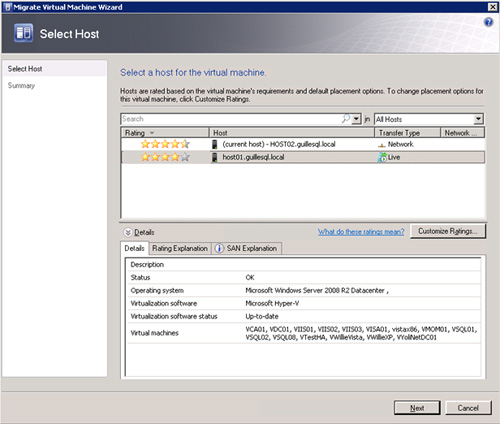Click the Up-to-date status value
This screenshot has width=500, height=424.
262,316
